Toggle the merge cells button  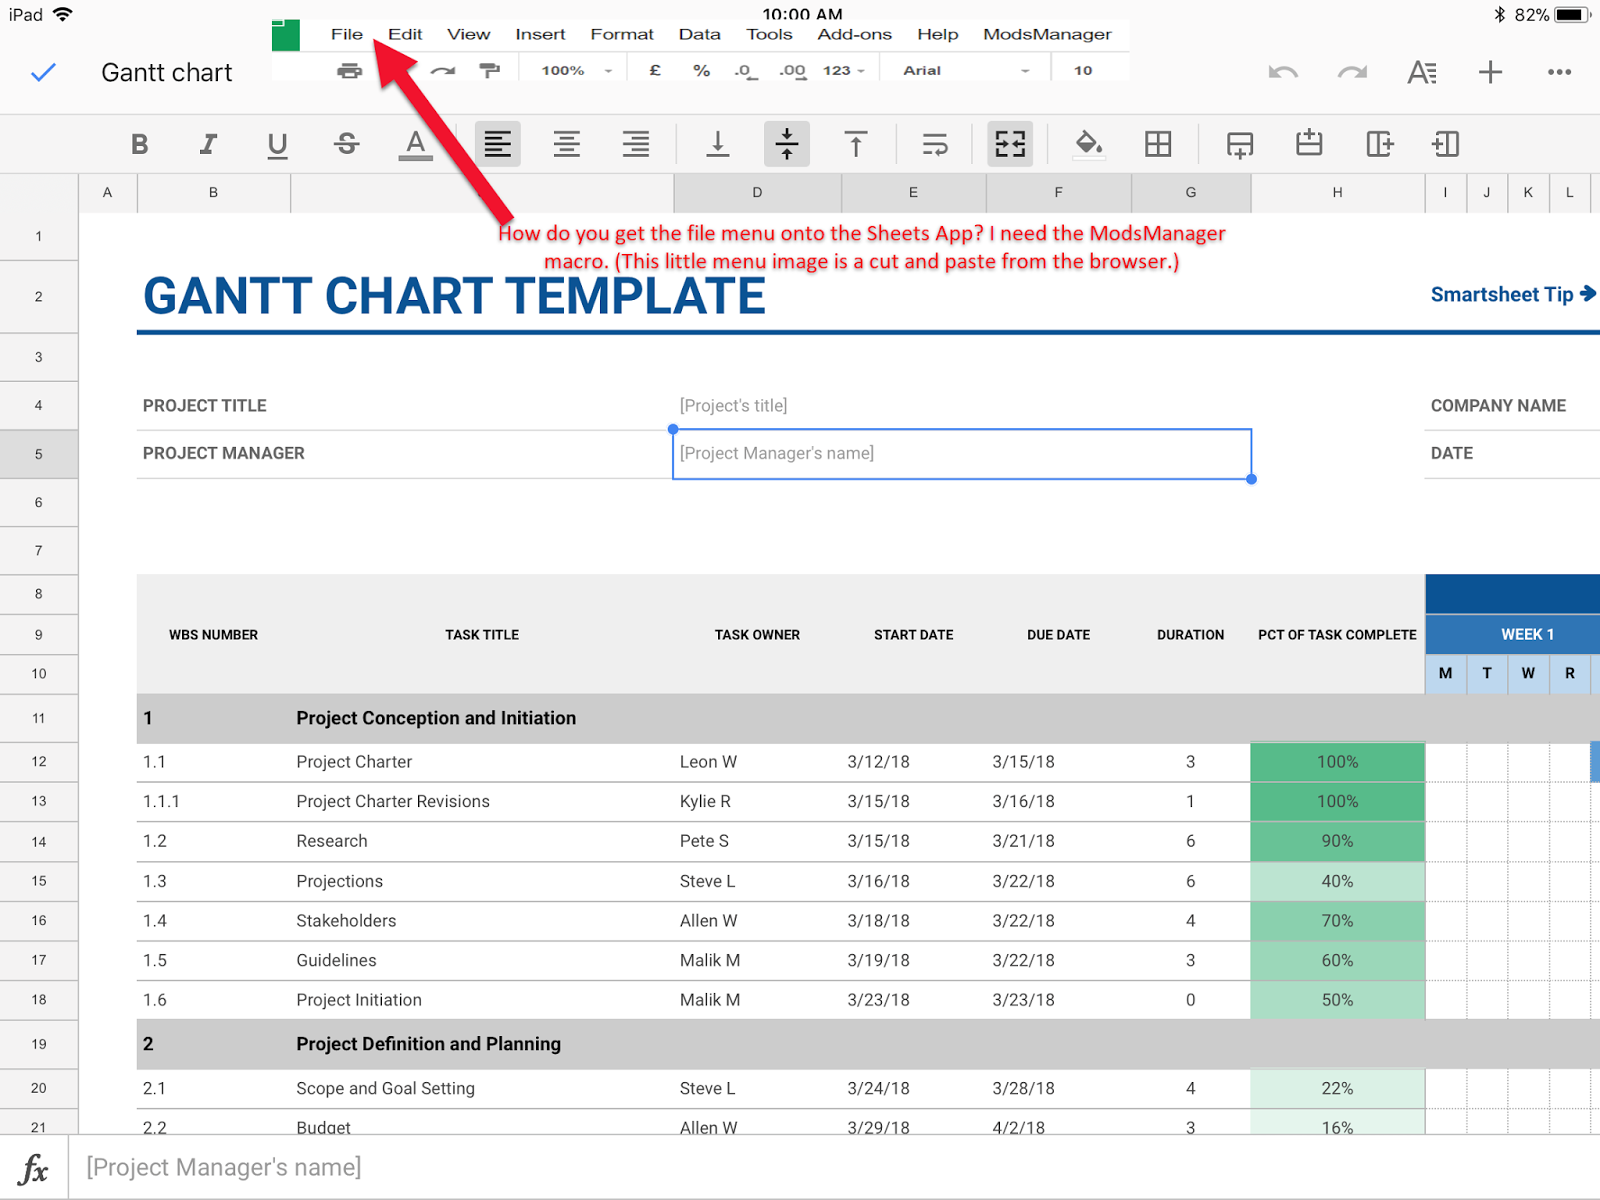tap(1010, 144)
